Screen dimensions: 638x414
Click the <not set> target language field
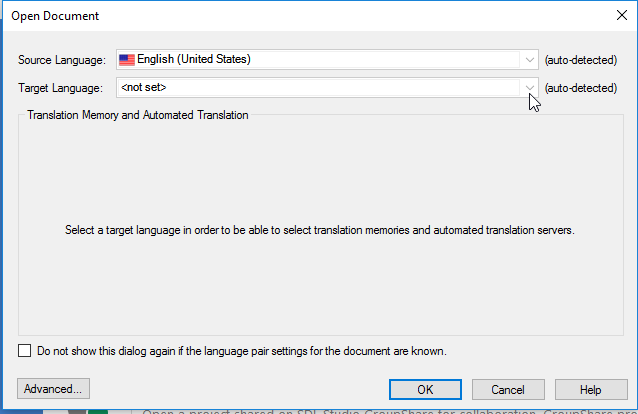(x=318, y=88)
